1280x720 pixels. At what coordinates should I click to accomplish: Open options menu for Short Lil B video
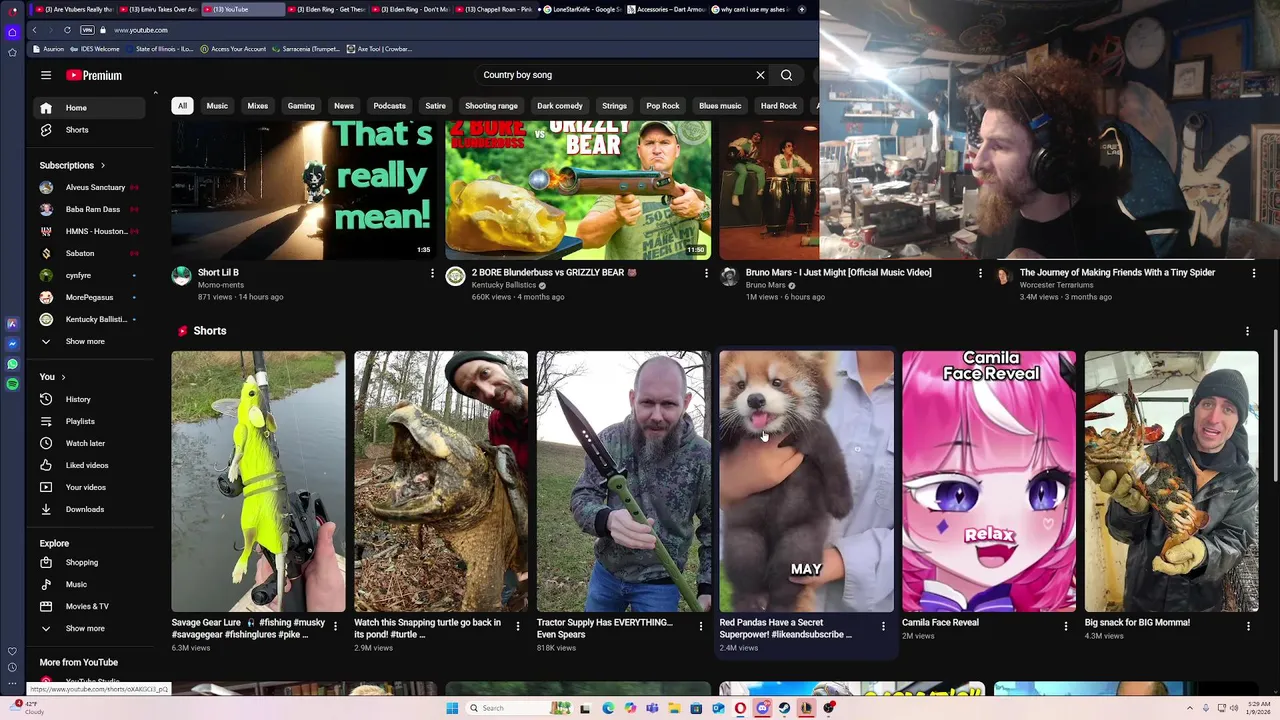point(432,273)
